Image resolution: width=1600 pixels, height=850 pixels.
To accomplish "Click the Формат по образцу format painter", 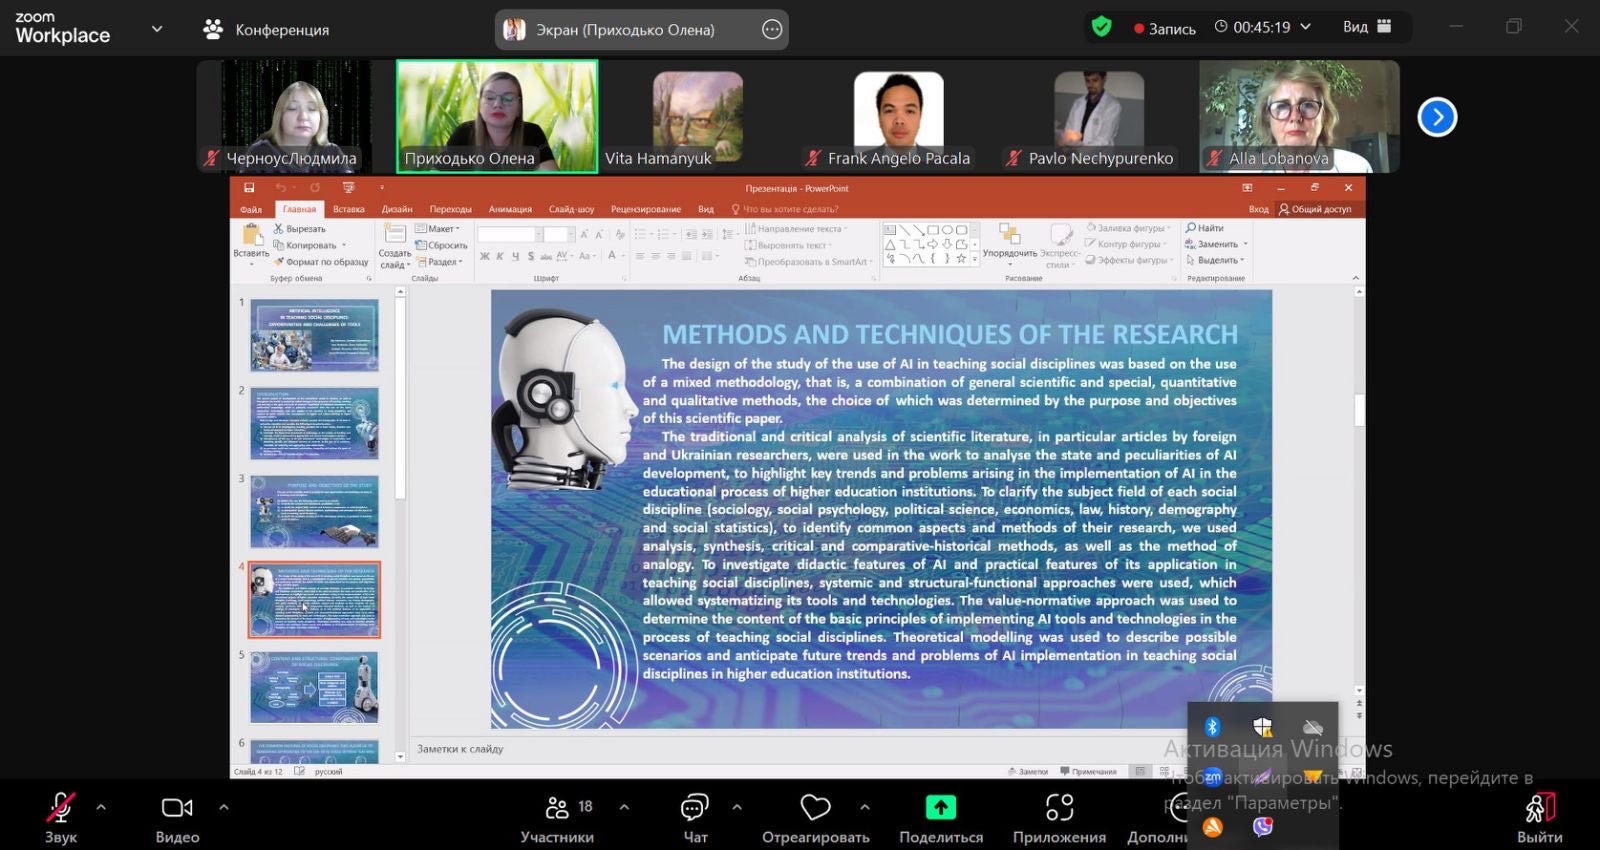I will click(x=322, y=262).
